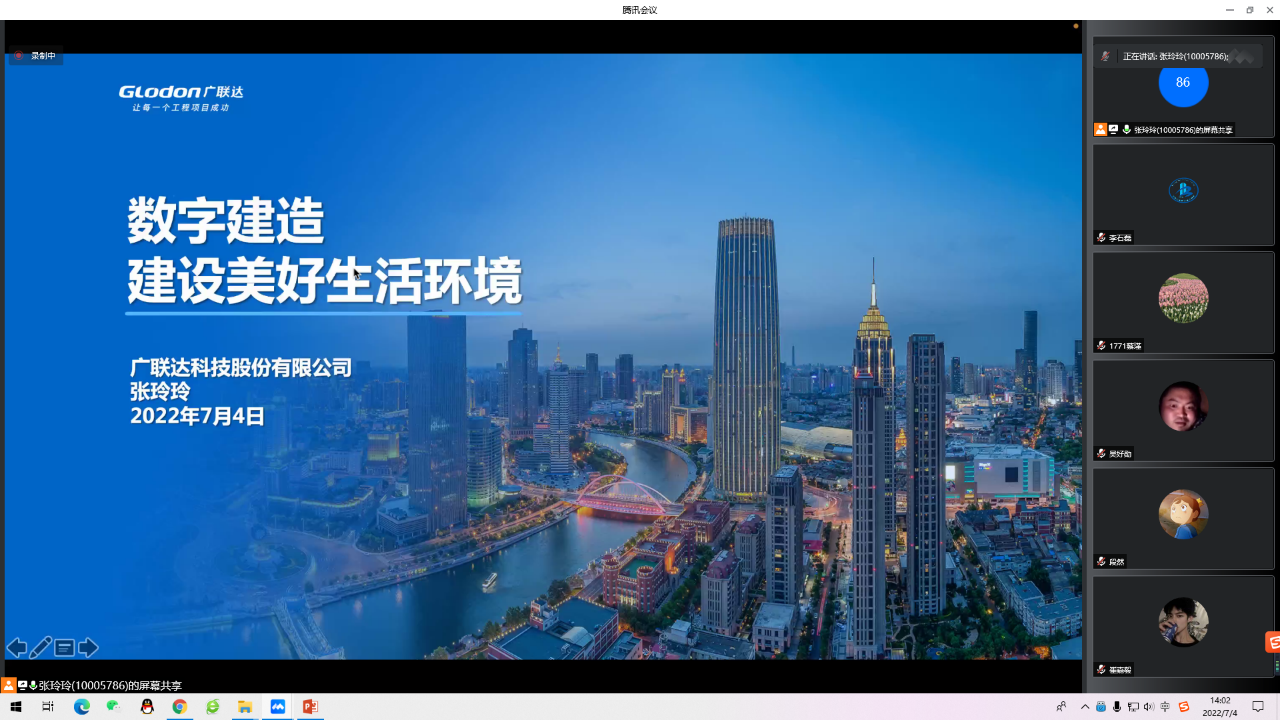Screen dimensions: 1280x720
Task: Click the orange host icon below the slide
Action: point(8,685)
